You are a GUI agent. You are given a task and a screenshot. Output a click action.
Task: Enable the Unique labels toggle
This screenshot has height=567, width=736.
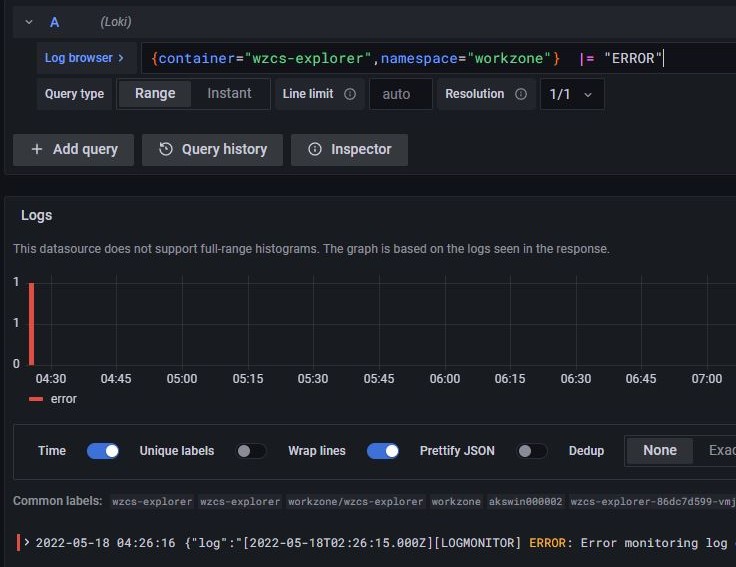click(x=251, y=451)
